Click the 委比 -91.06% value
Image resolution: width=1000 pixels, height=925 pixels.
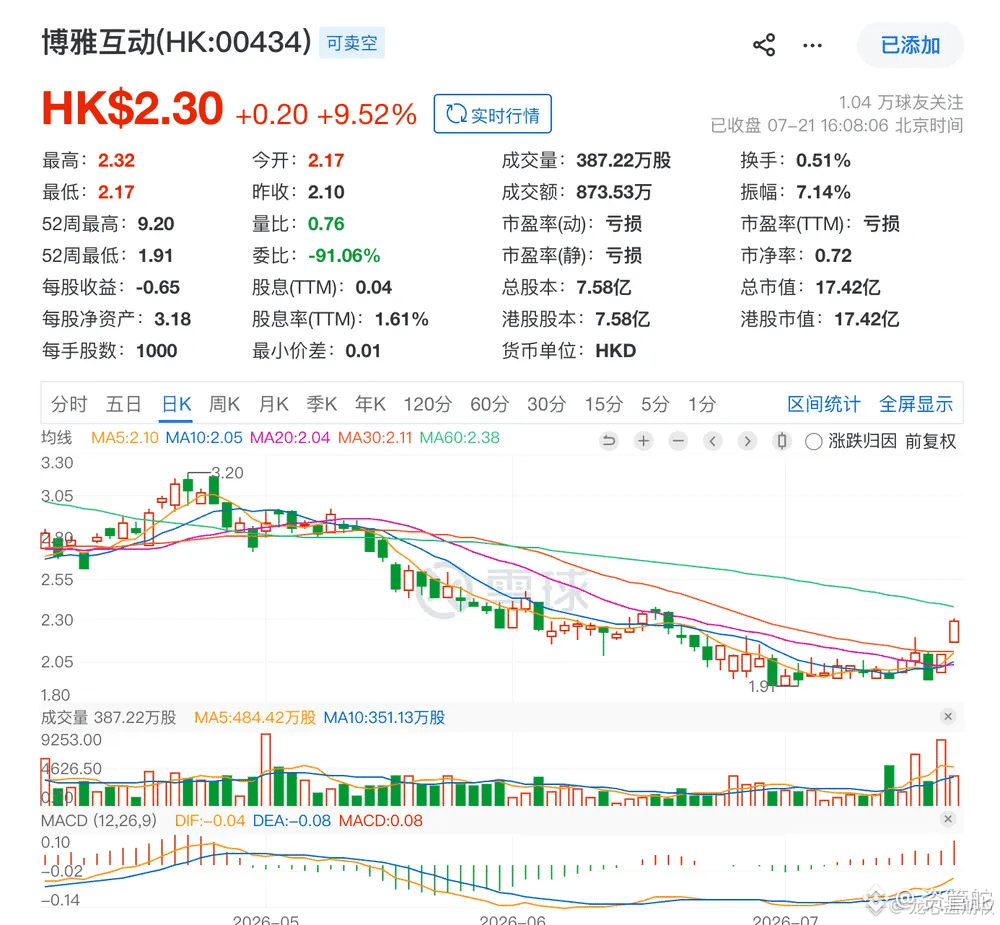(x=344, y=256)
